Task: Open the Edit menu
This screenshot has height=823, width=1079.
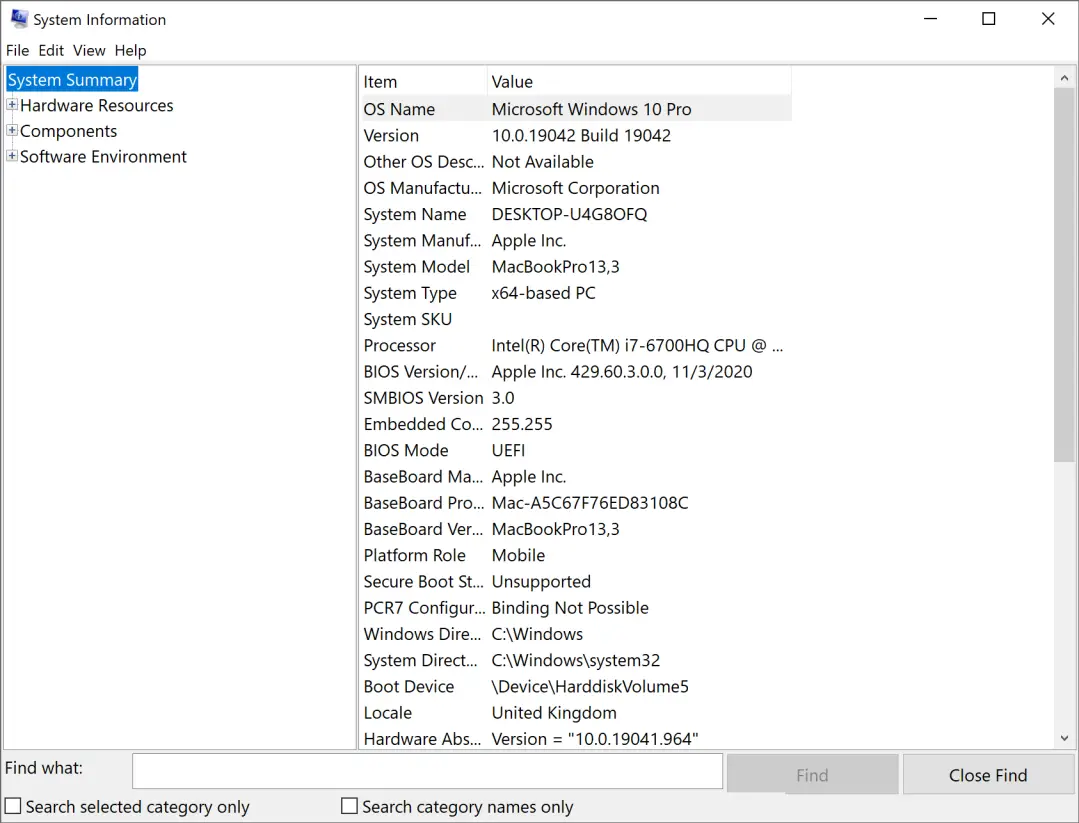Action: pyautogui.click(x=51, y=50)
